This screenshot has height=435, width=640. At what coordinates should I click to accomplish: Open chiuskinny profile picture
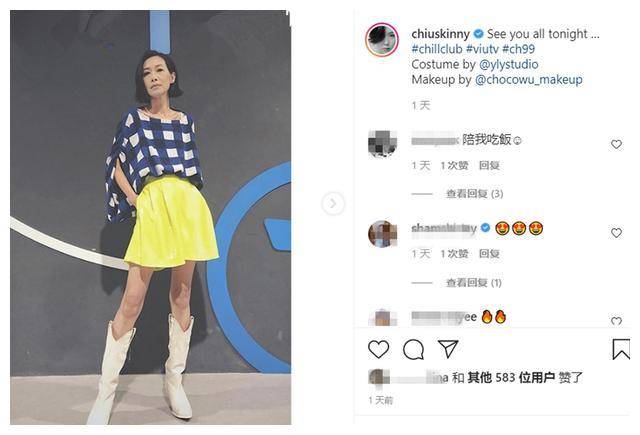tap(382, 40)
